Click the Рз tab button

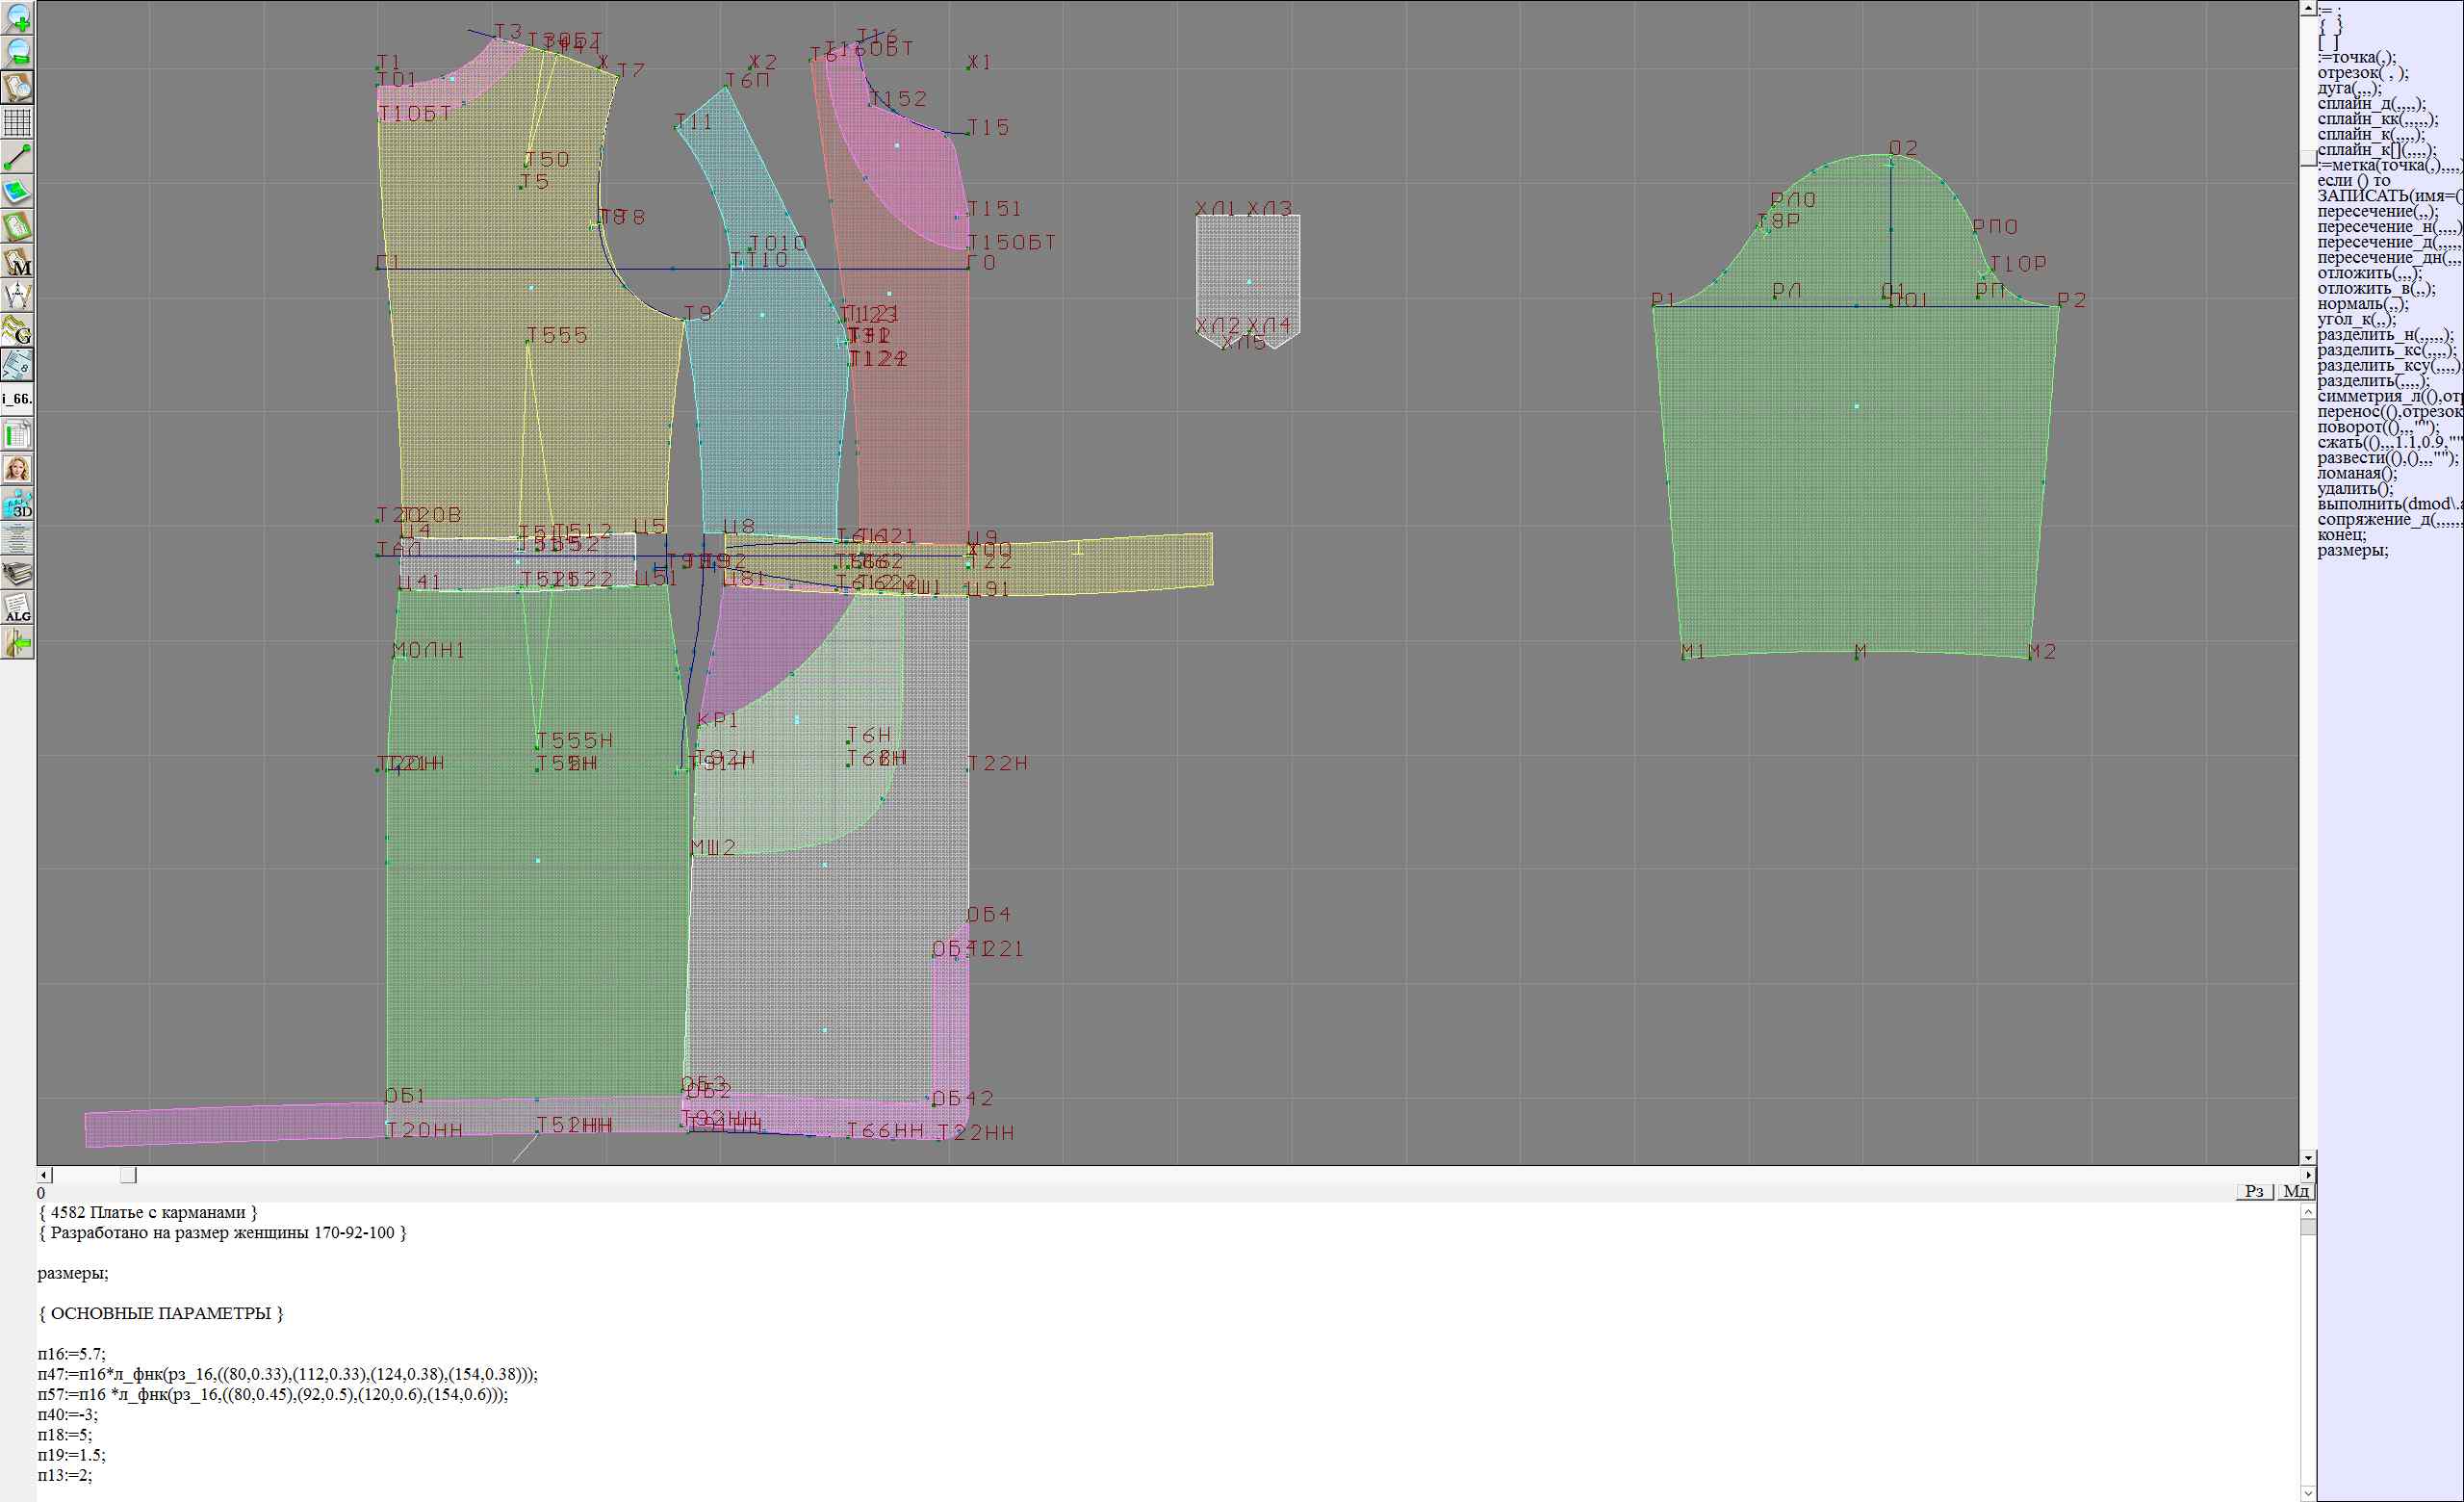2254,1191
